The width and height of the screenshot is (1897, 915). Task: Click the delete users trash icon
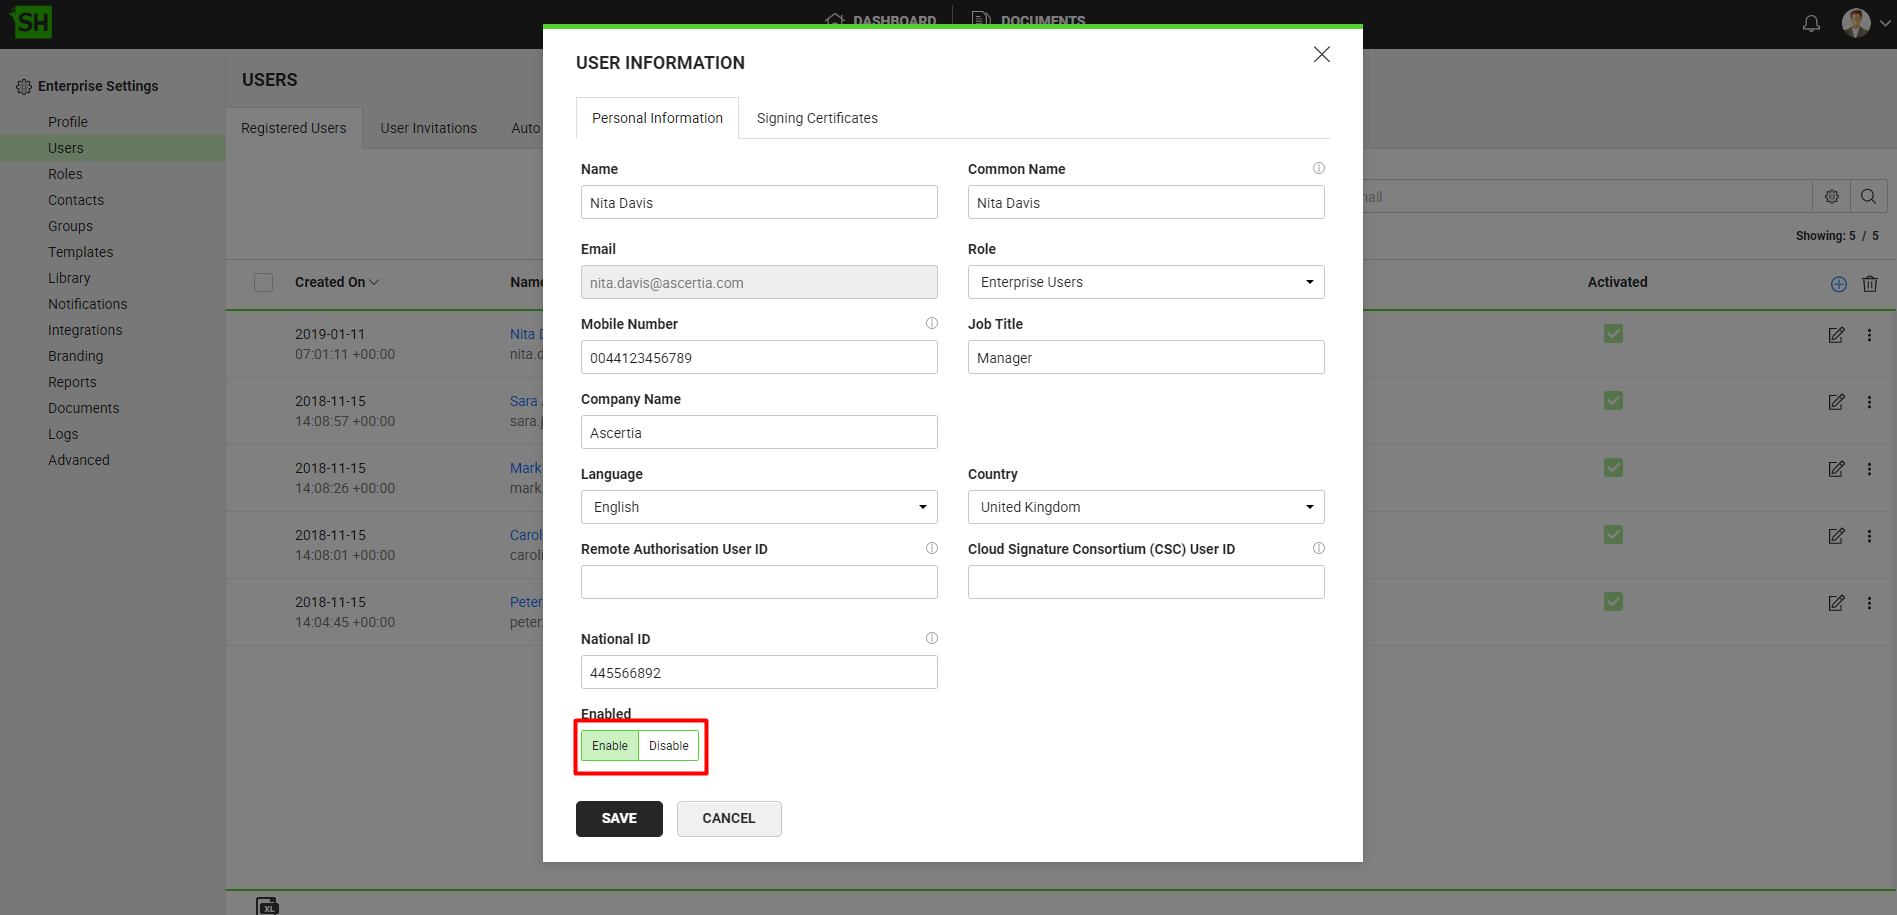coord(1869,284)
